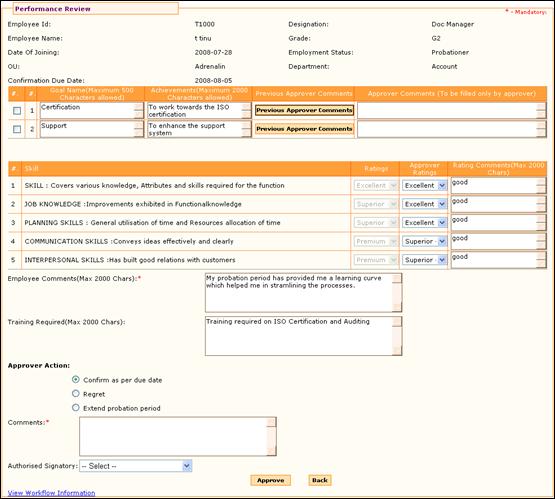The height and width of the screenshot is (499, 555).
Task: Click the Employee Comments text area scrollbar
Action: 397,293
